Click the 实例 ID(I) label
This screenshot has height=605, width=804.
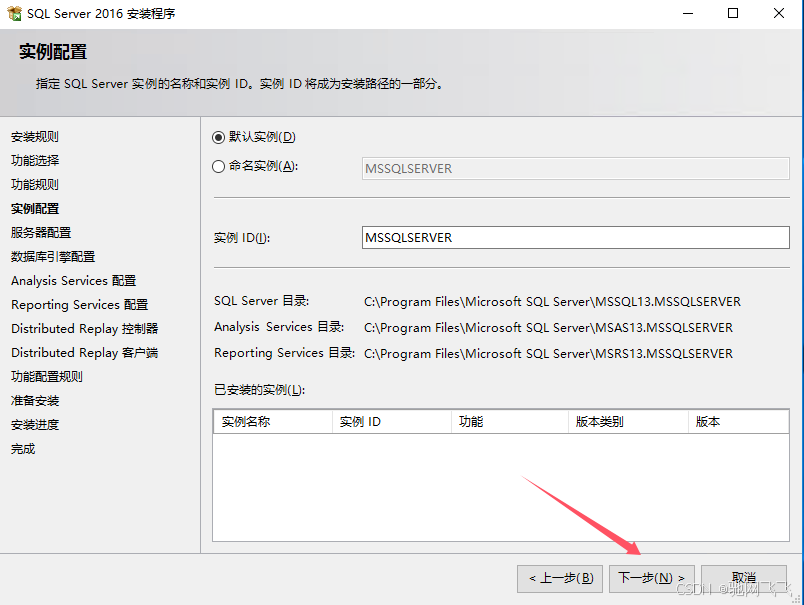(x=242, y=238)
